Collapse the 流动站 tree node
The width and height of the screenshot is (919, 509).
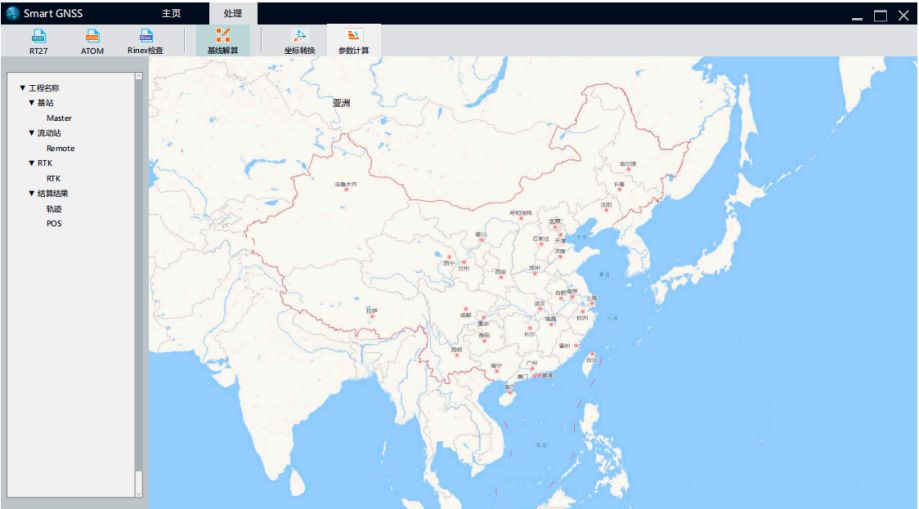pyautogui.click(x=31, y=133)
